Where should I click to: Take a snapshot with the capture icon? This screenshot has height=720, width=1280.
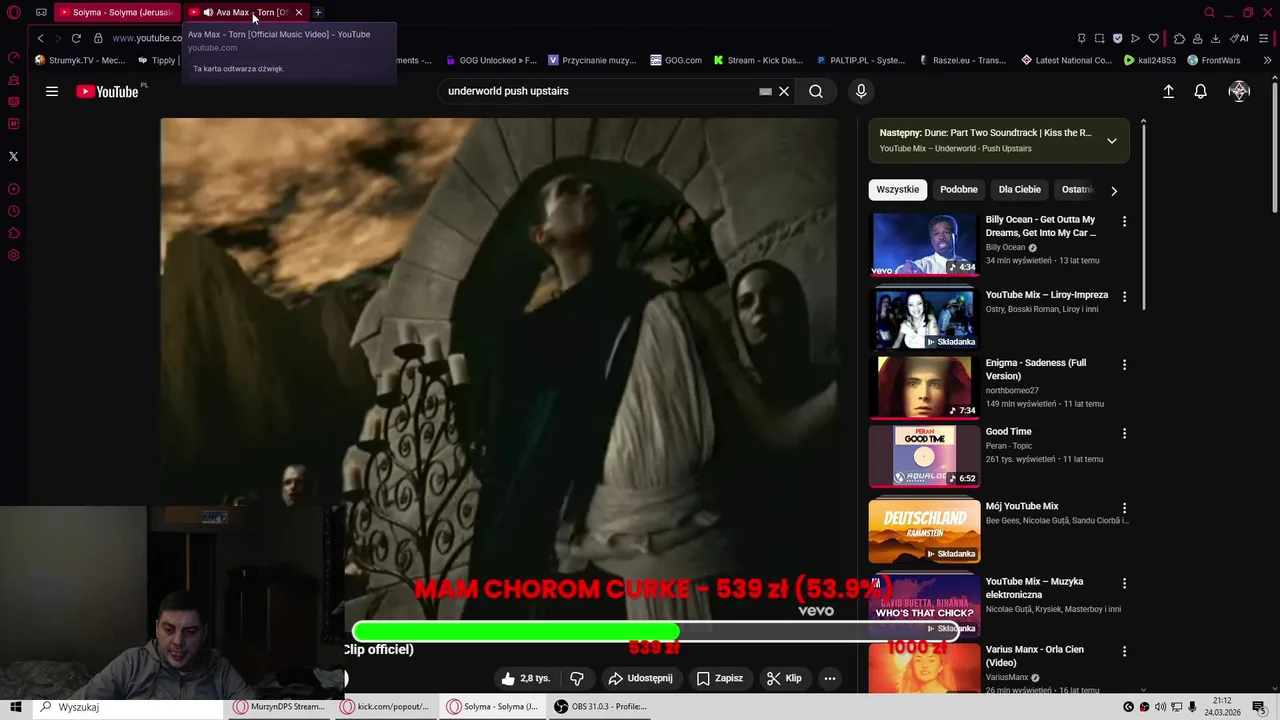[1099, 38]
